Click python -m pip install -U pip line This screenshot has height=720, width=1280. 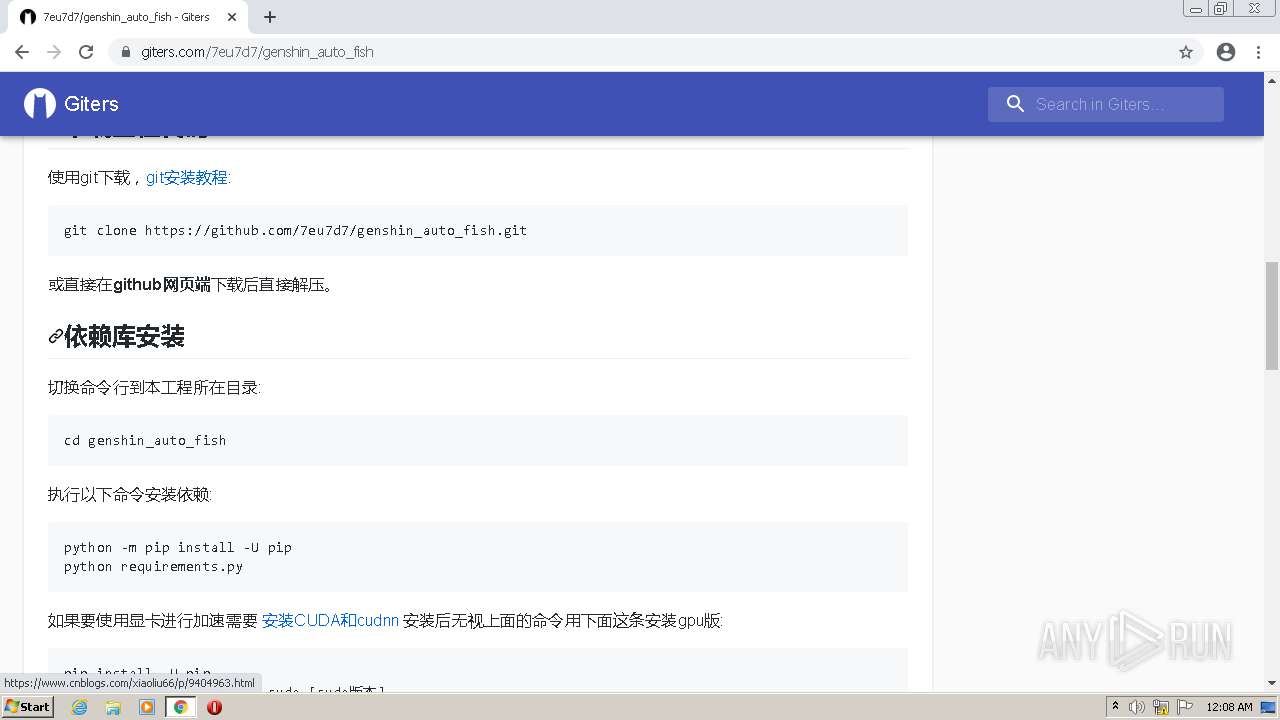click(178, 547)
